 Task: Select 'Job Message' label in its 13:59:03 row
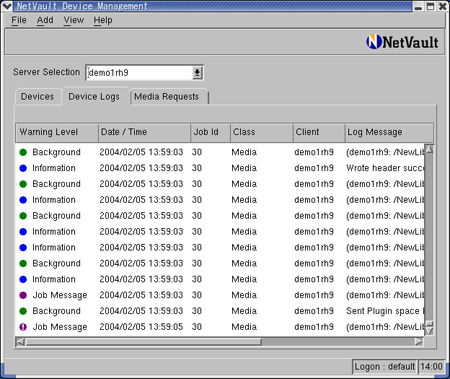[60, 295]
